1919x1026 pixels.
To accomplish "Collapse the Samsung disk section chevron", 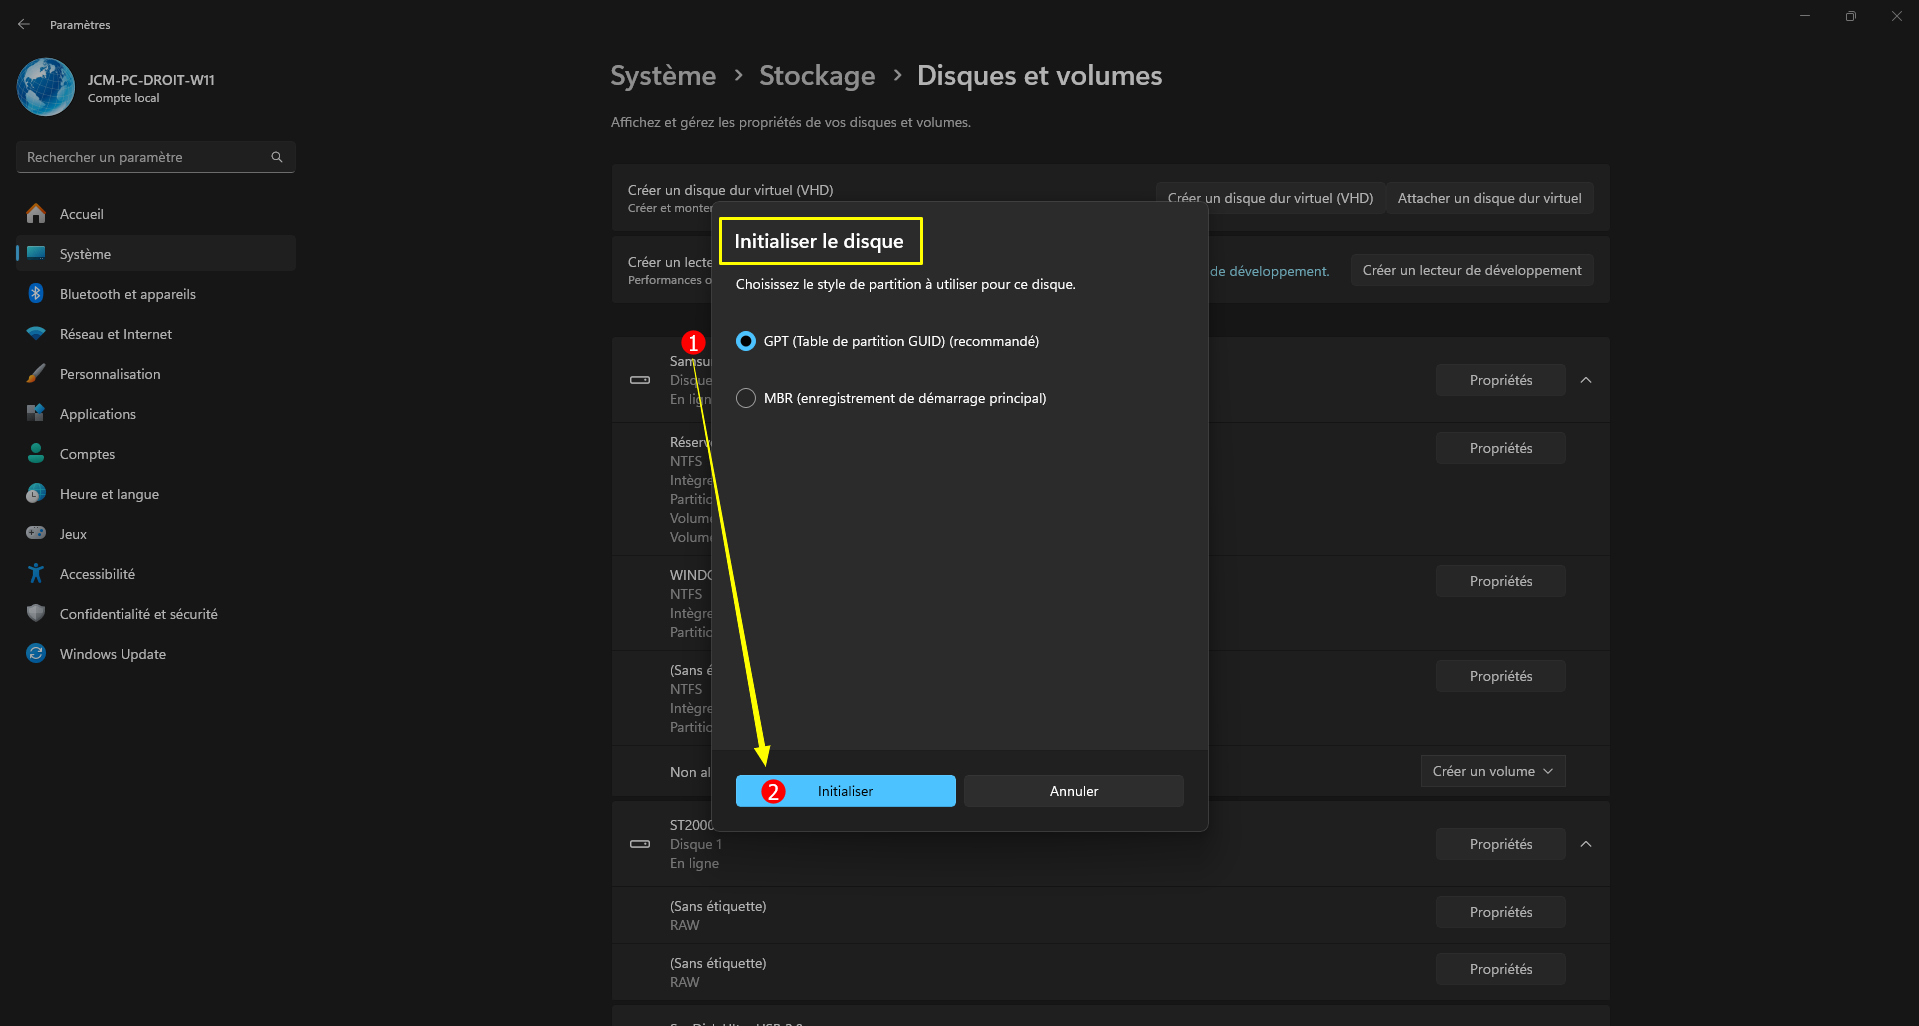I will (1586, 380).
